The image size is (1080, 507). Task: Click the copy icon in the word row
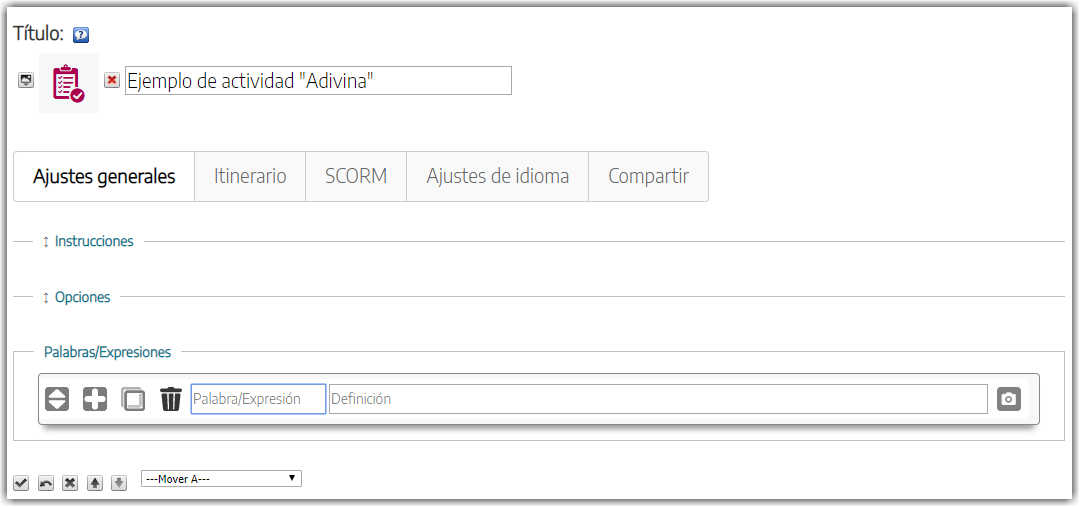coord(133,399)
